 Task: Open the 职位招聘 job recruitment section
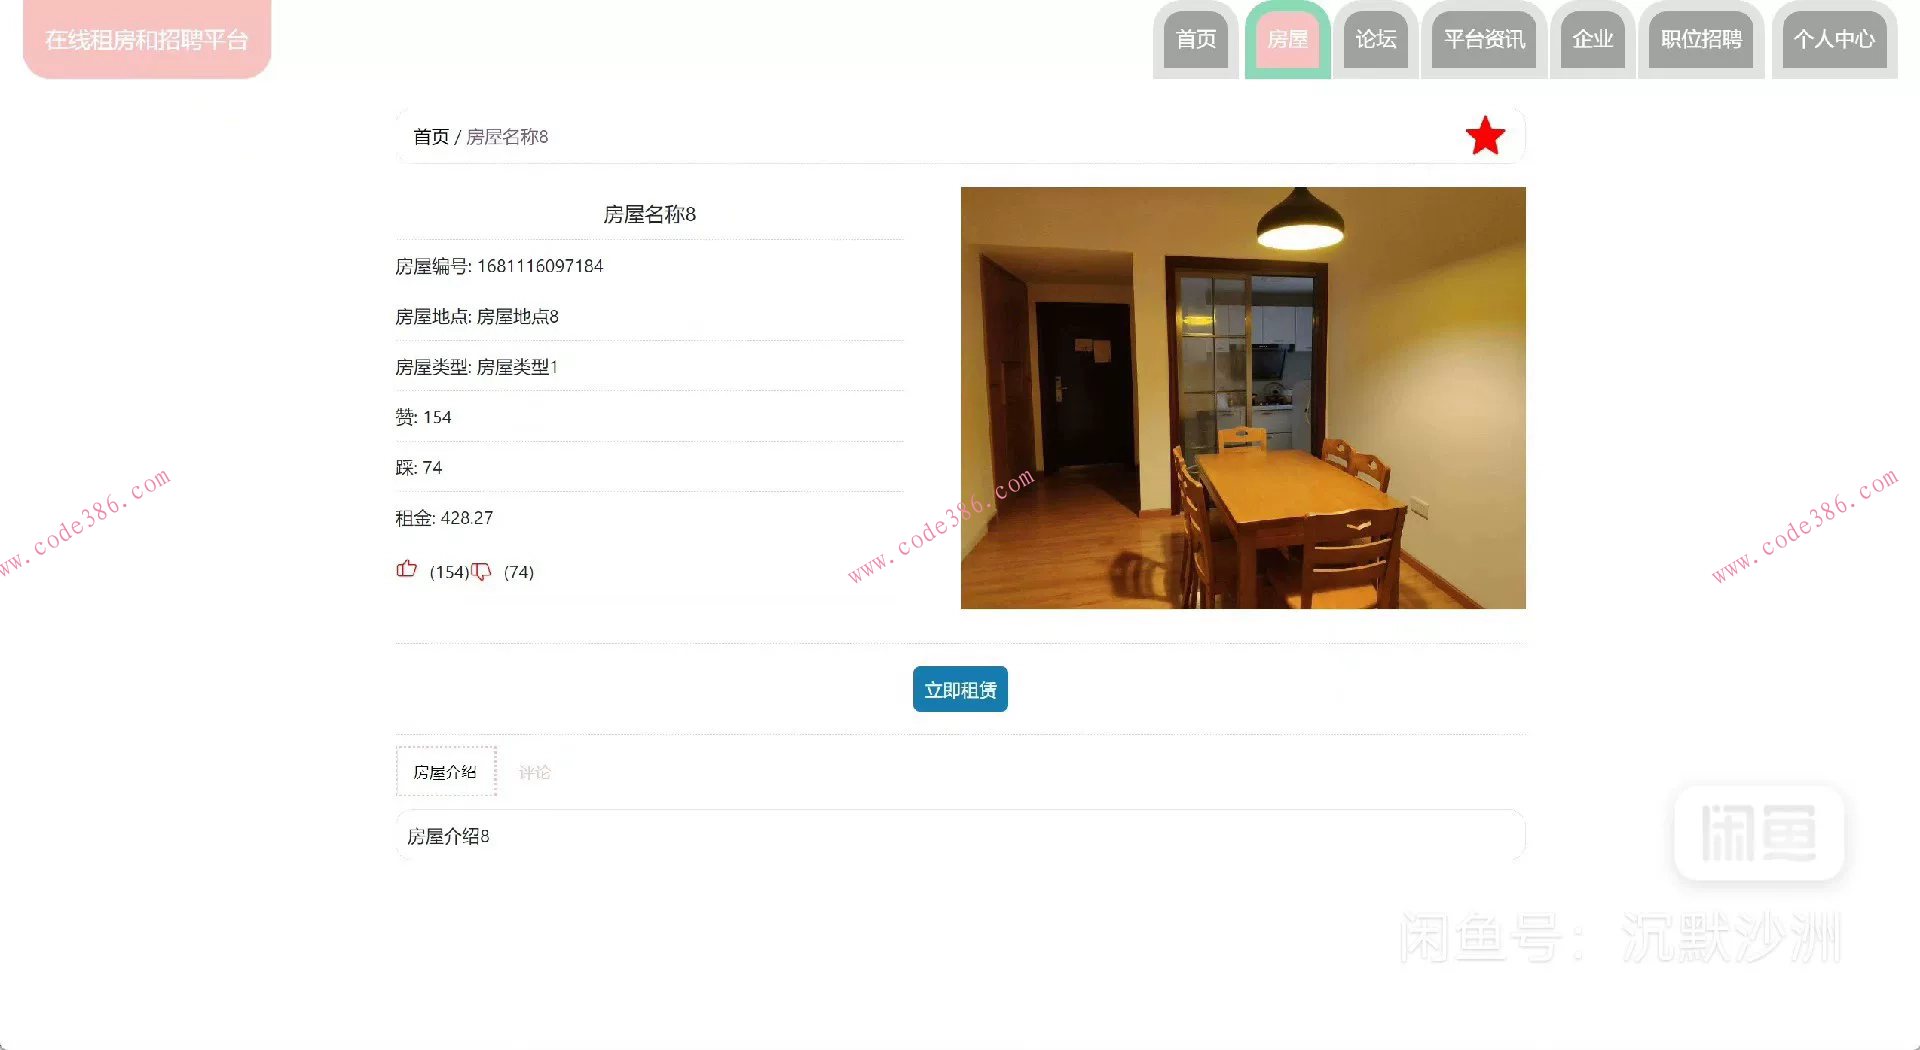(x=1701, y=40)
